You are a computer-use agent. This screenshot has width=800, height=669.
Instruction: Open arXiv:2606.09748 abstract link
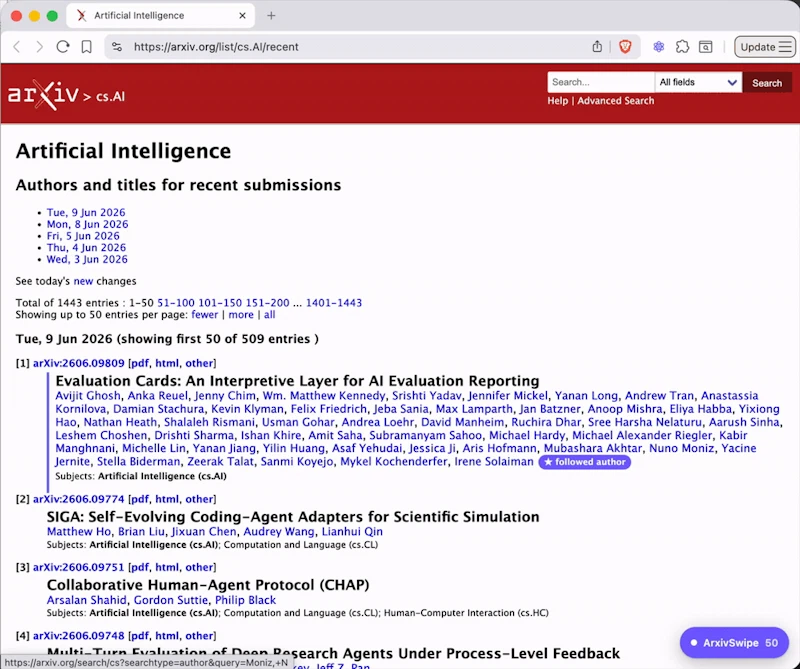pyautogui.click(x=79, y=636)
